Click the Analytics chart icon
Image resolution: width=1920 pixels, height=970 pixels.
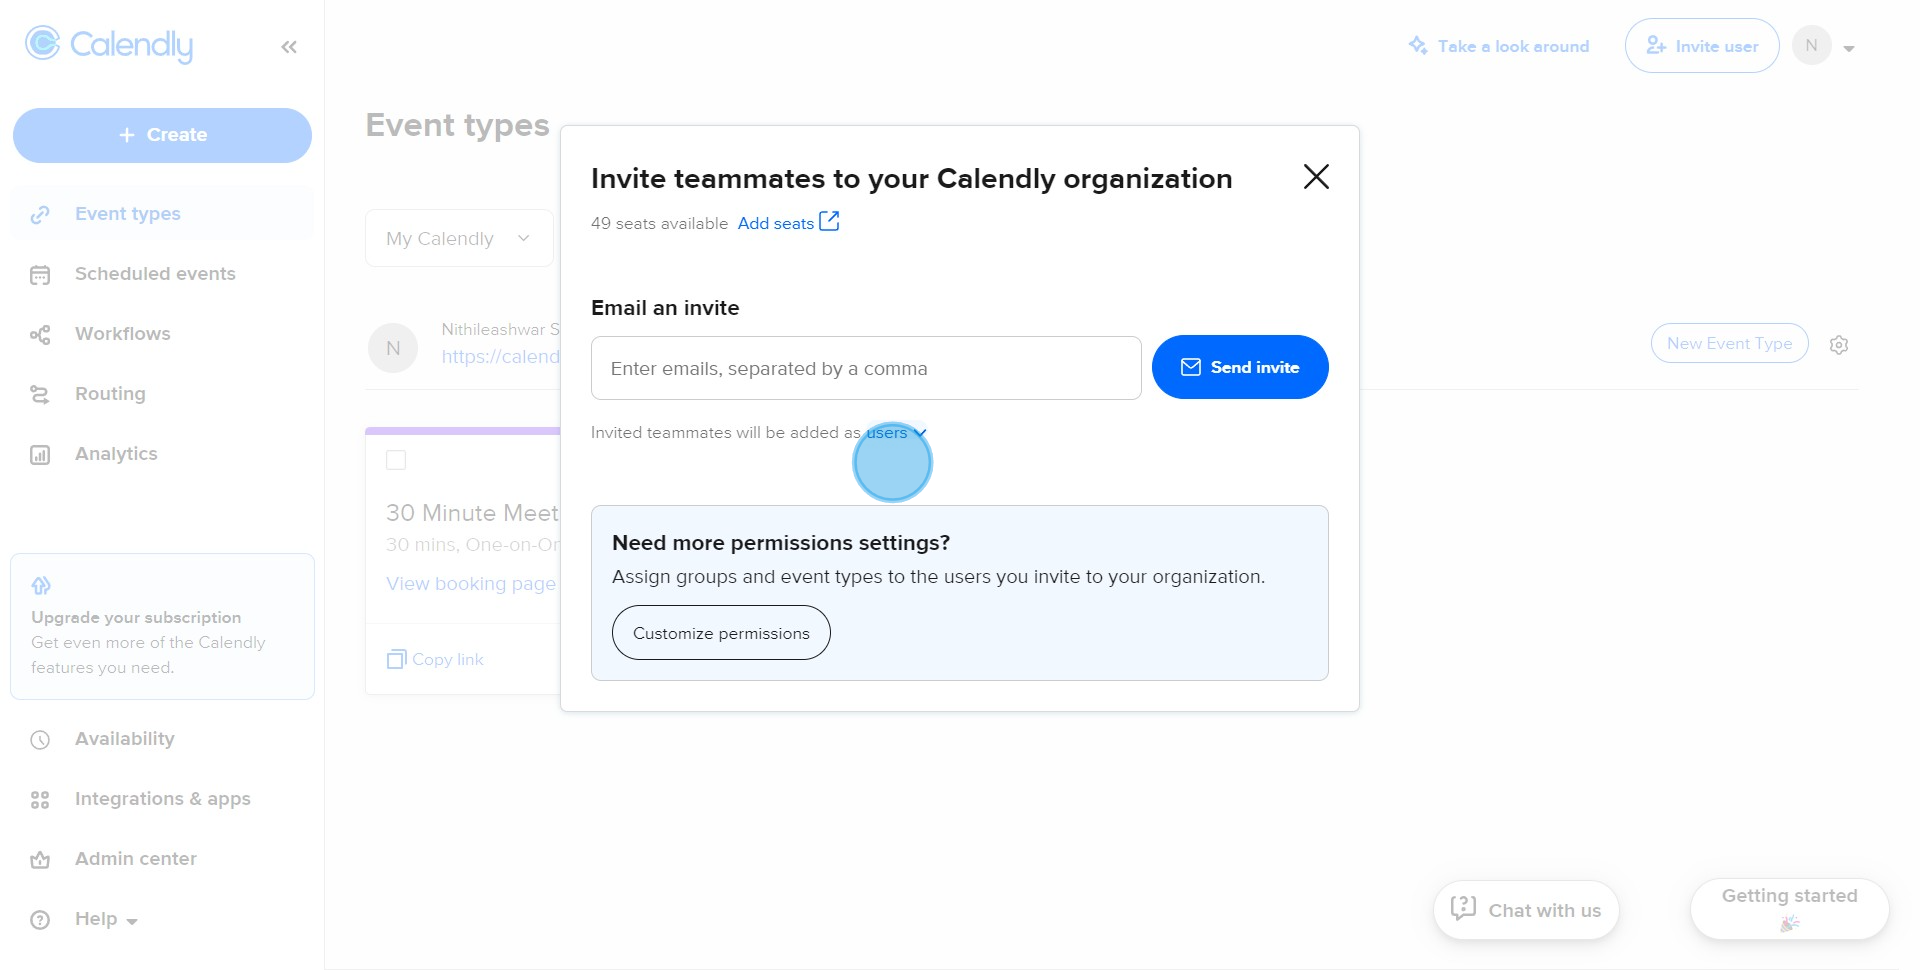pos(40,455)
